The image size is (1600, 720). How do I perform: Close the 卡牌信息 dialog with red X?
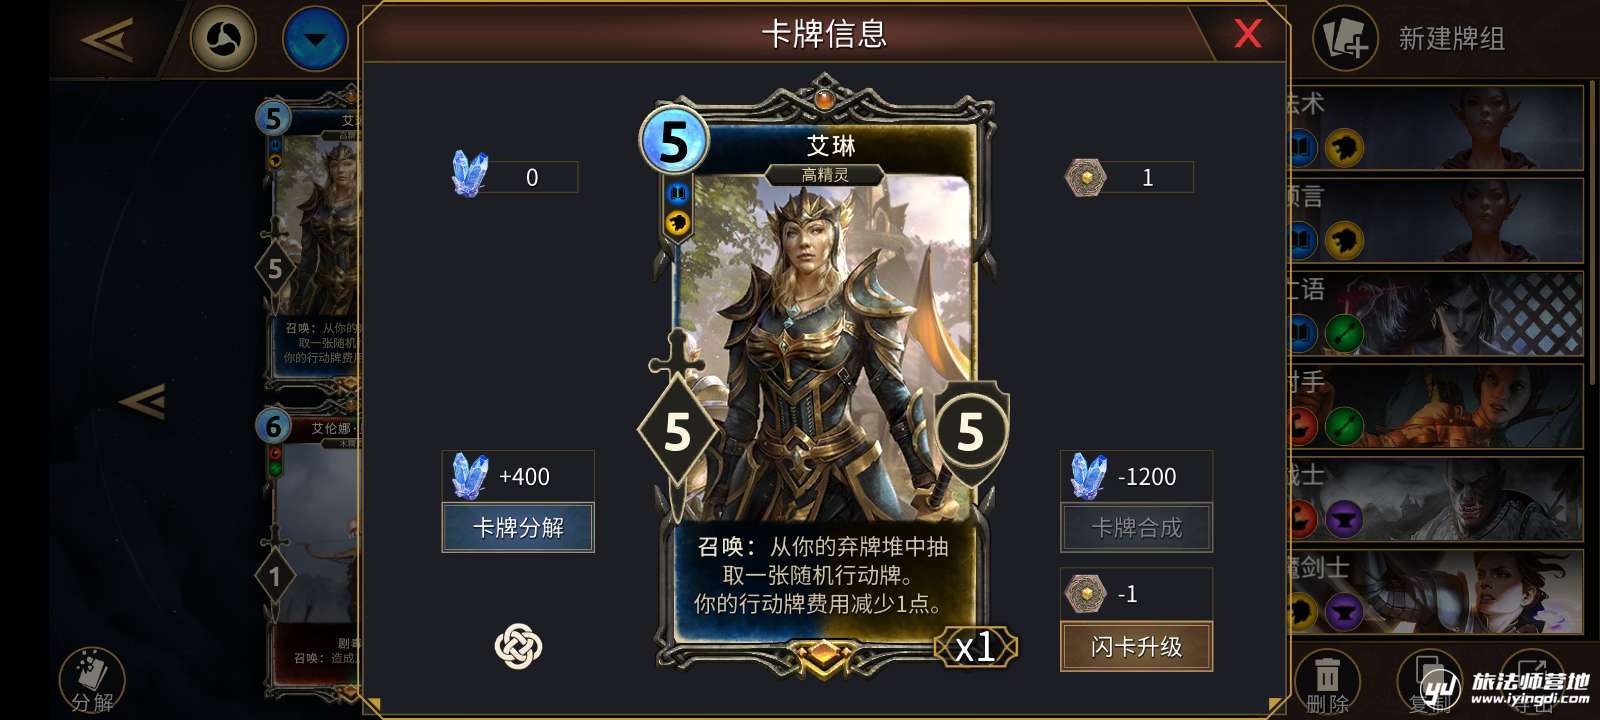(x=1247, y=34)
